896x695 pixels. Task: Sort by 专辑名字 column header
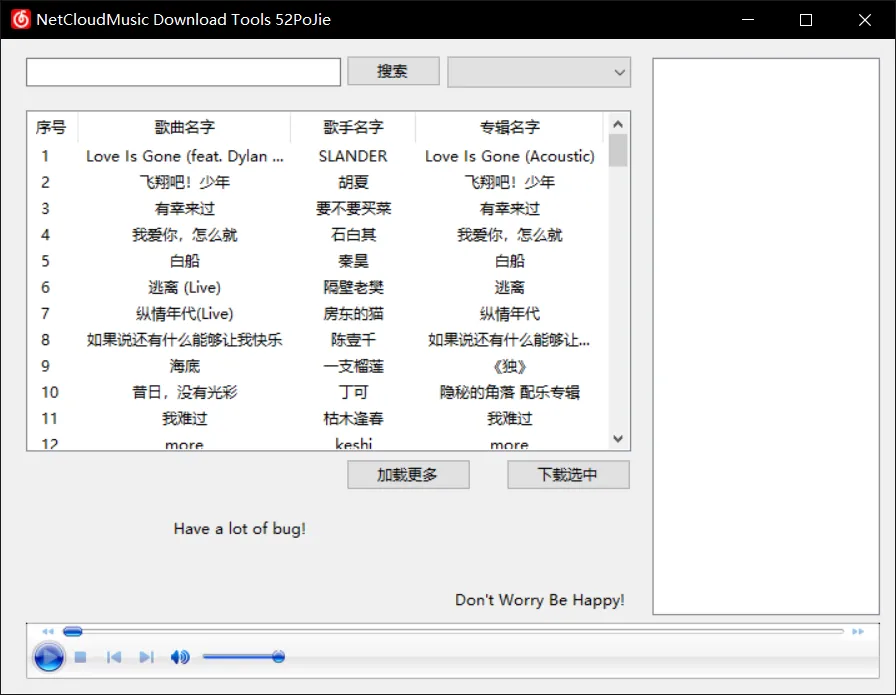click(509, 127)
